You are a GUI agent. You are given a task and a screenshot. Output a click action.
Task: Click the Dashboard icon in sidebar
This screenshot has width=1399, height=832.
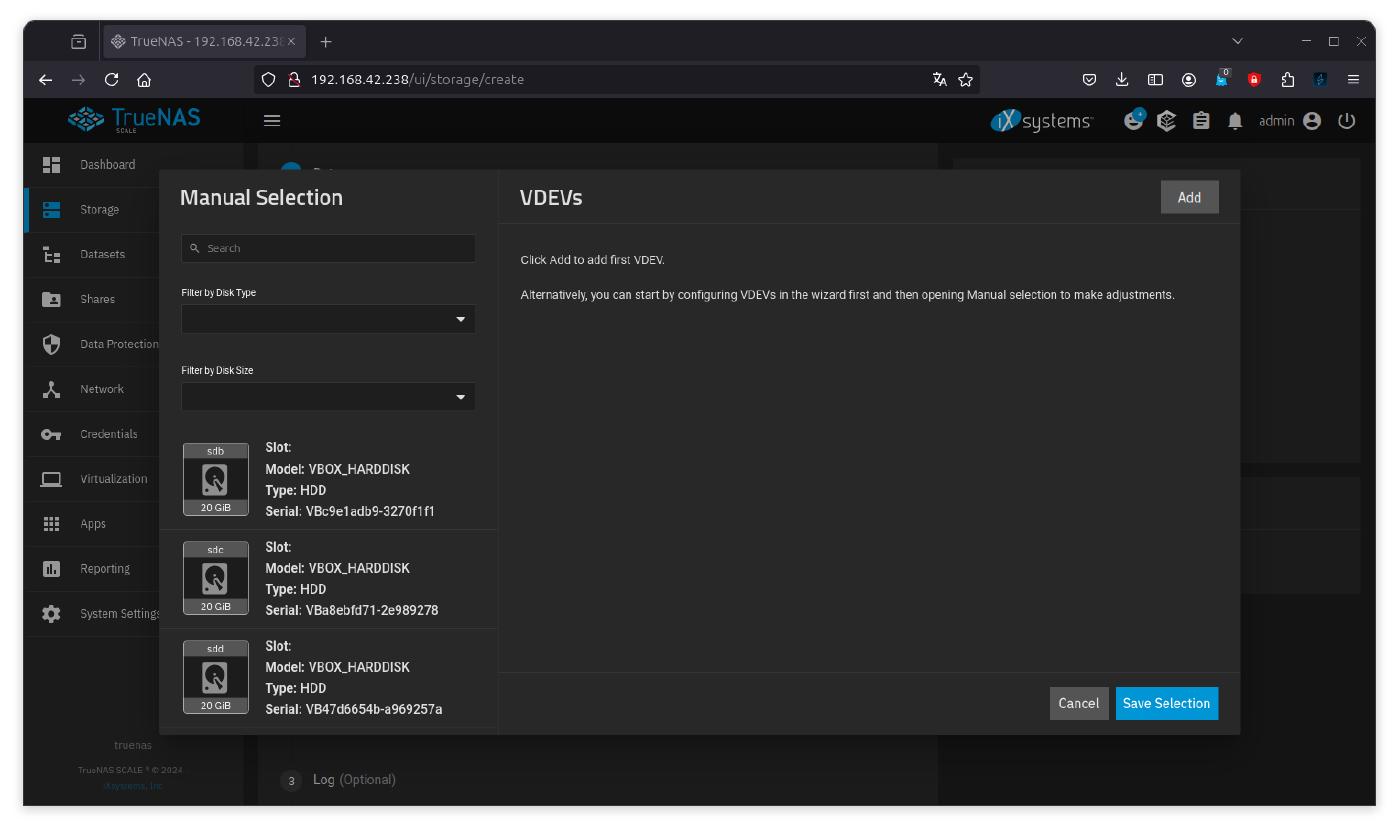click(51, 165)
